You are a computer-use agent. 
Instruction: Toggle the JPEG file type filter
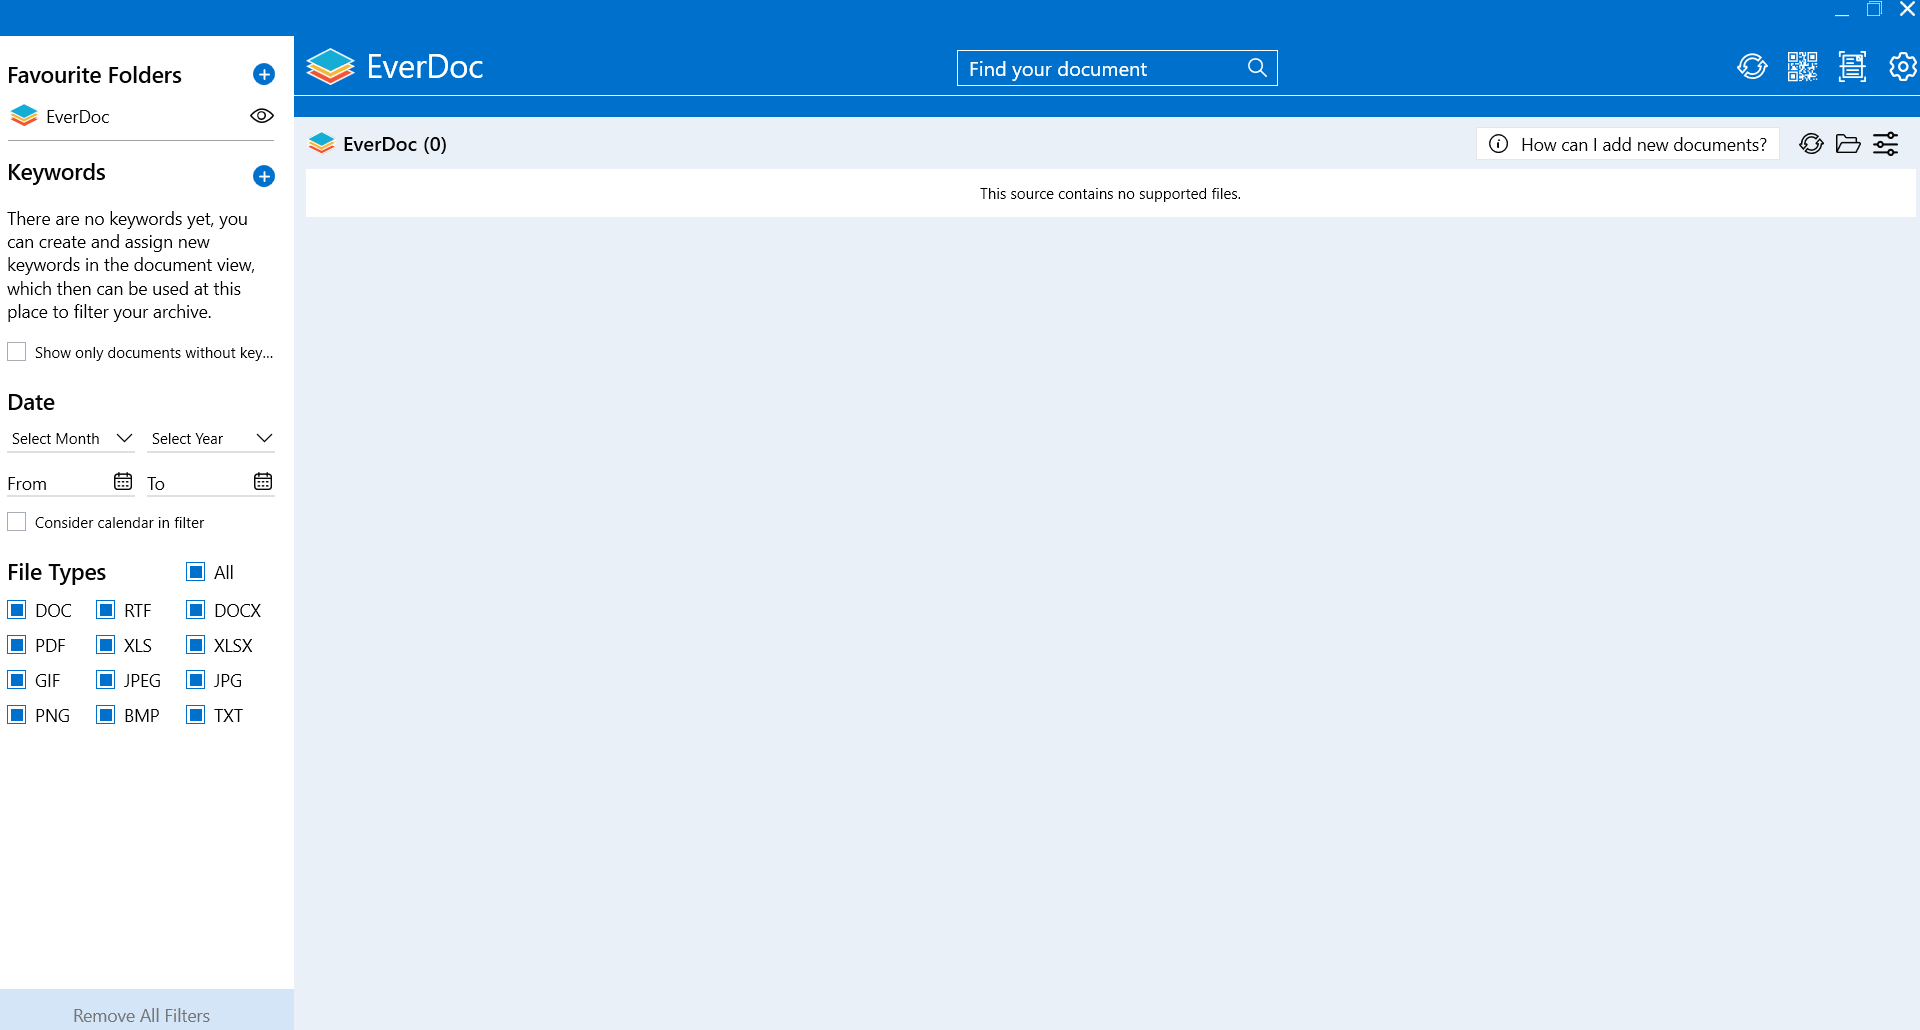click(x=106, y=680)
